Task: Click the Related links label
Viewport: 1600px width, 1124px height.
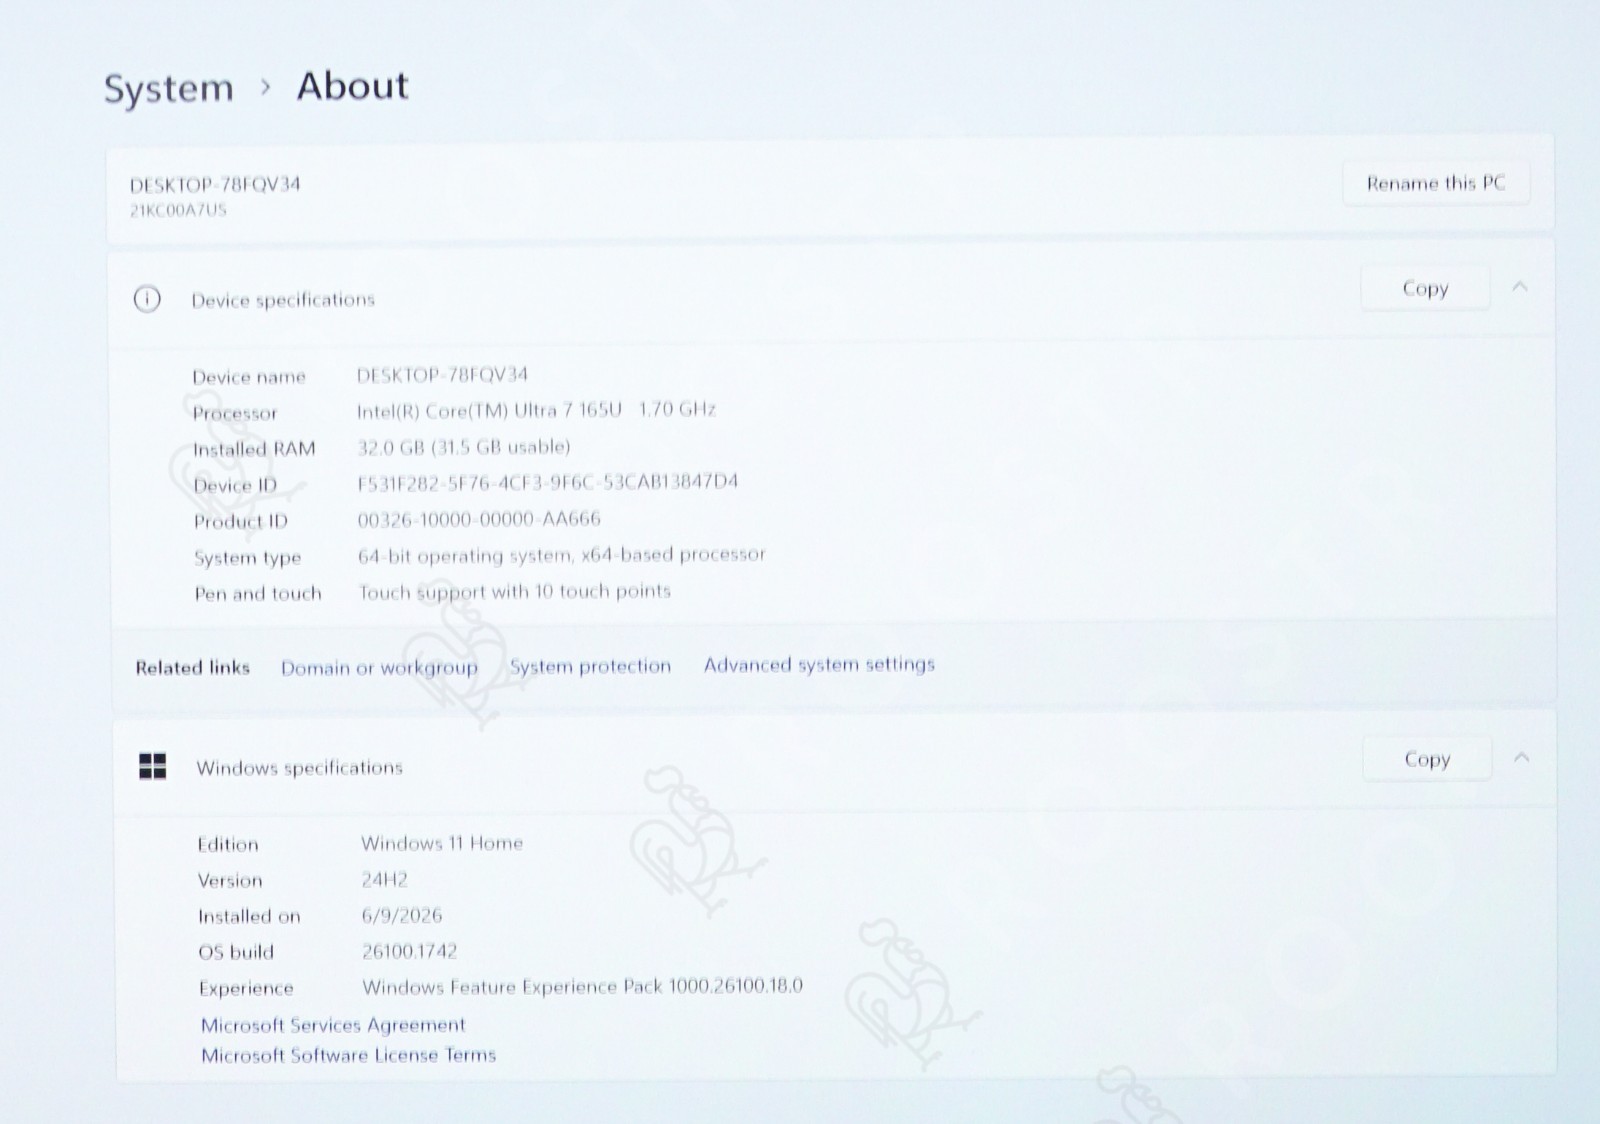Action: click(x=192, y=668)
